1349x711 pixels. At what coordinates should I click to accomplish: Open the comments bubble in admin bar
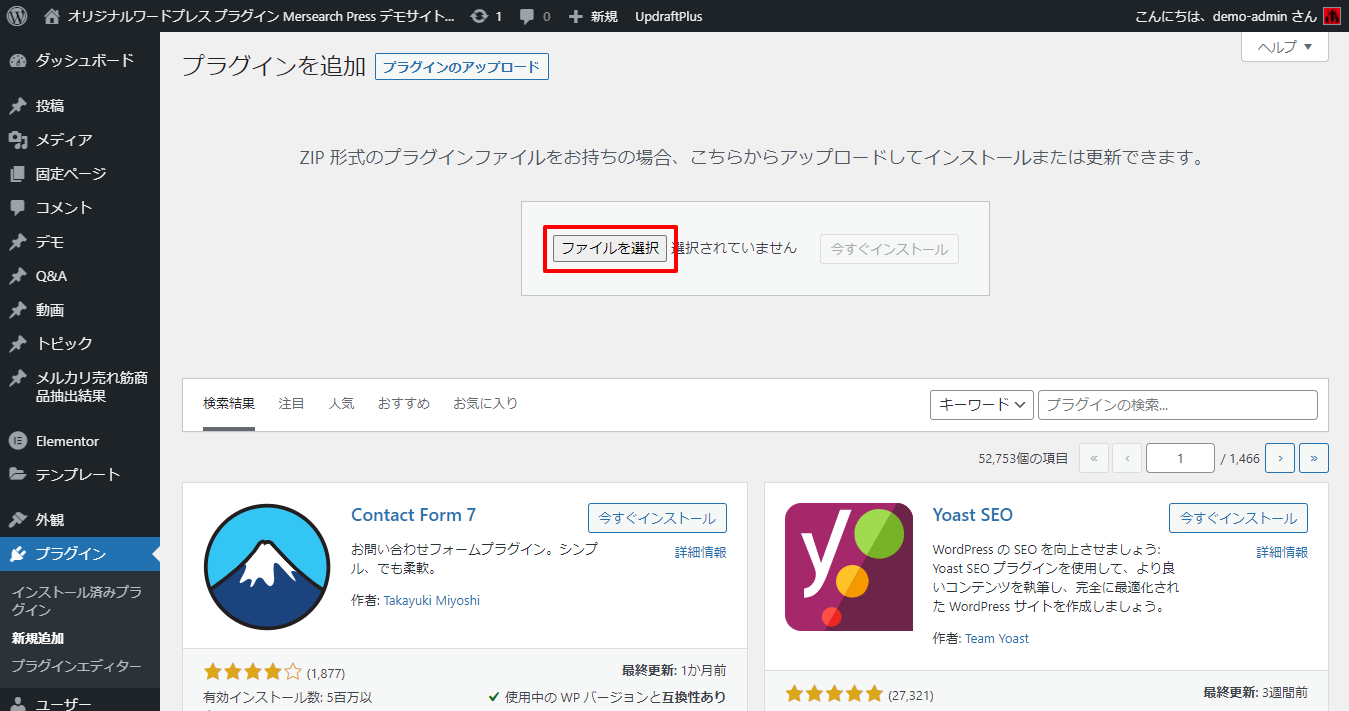[535, 16]
